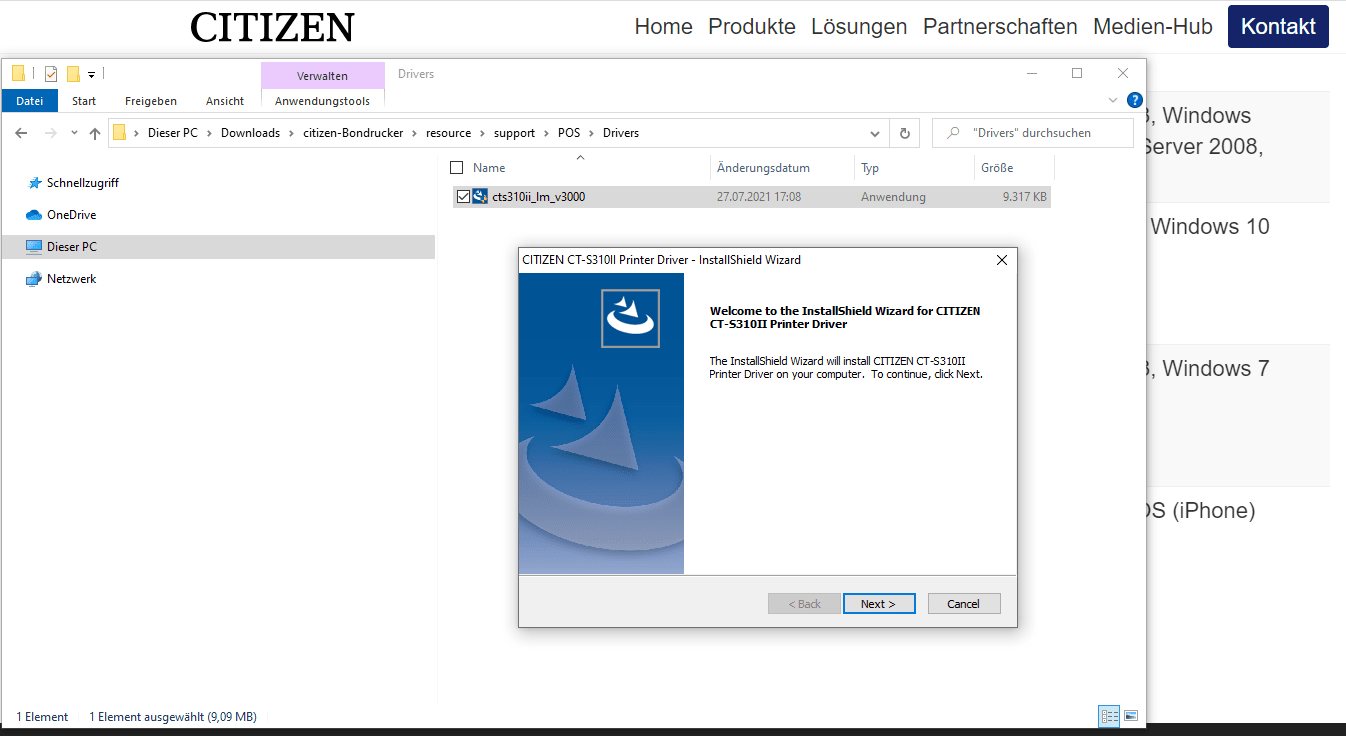Open the recent locations dropdown arrow

74,133
